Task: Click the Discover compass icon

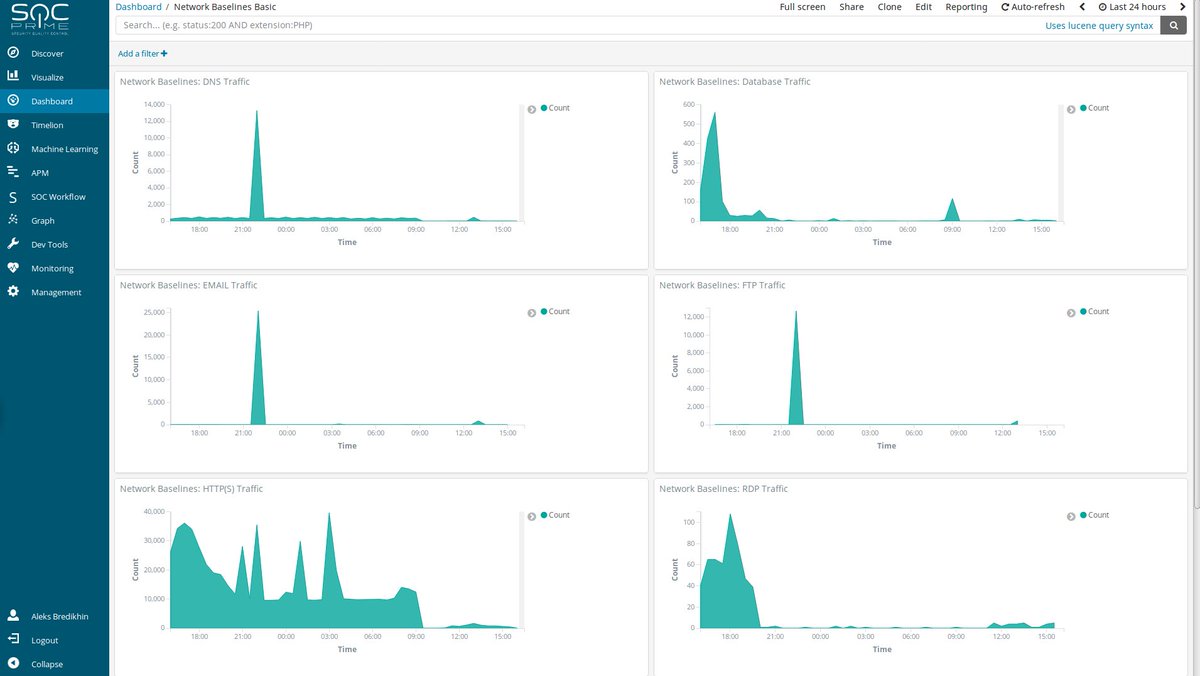Action: click(x=13, y=53)
